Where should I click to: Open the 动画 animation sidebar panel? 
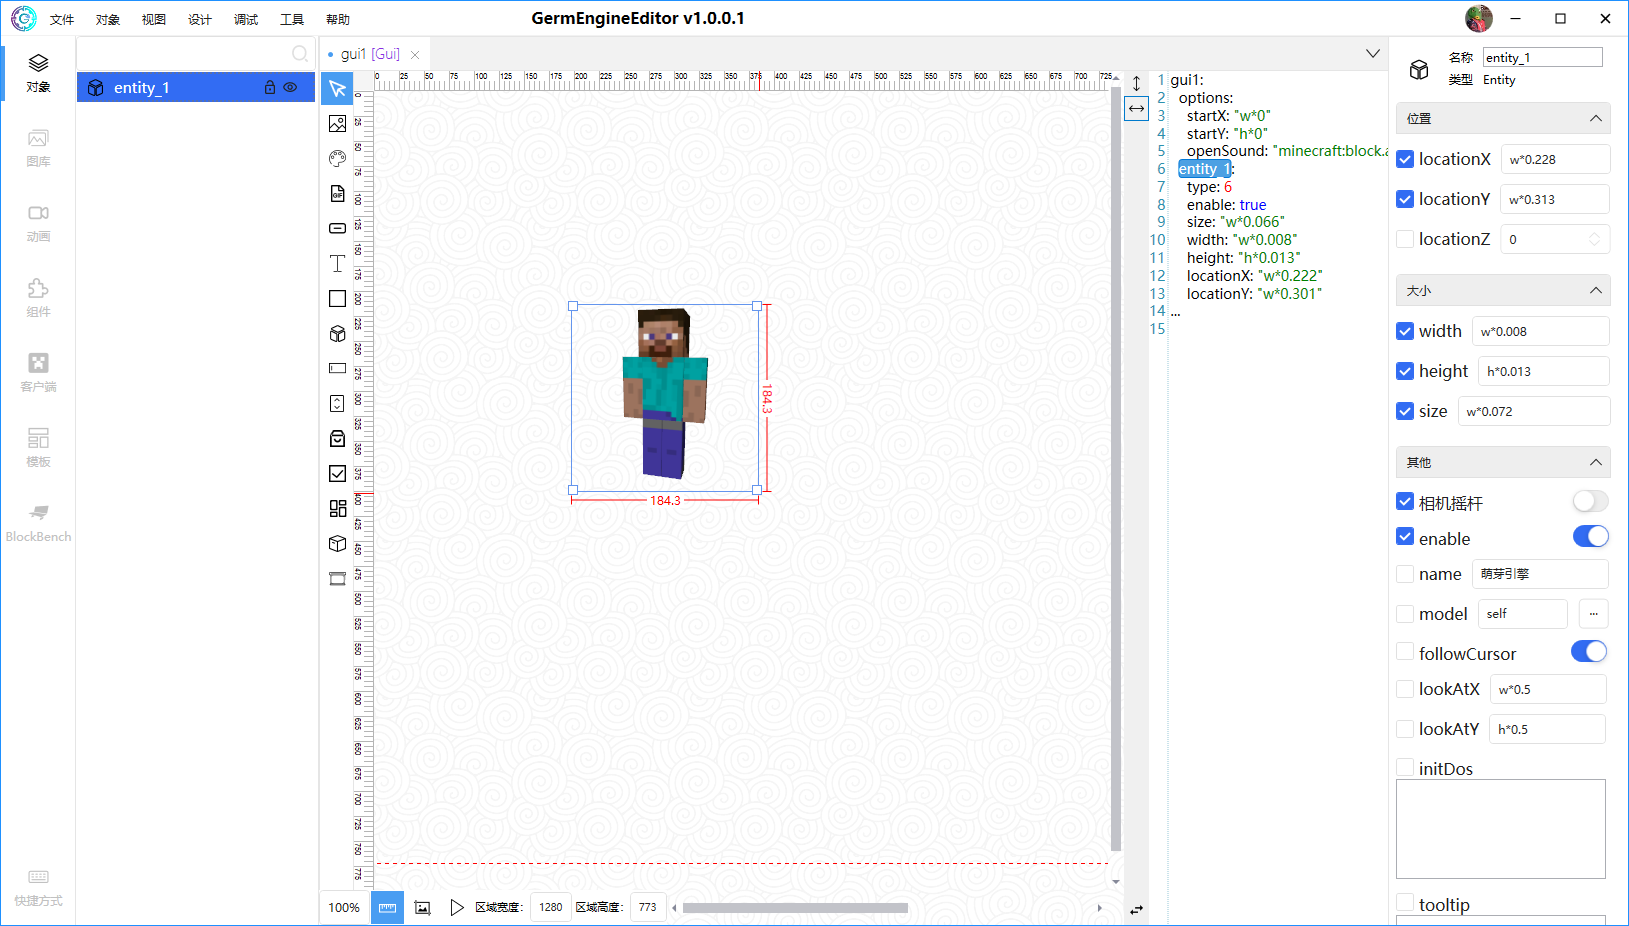tap(38, 223)
